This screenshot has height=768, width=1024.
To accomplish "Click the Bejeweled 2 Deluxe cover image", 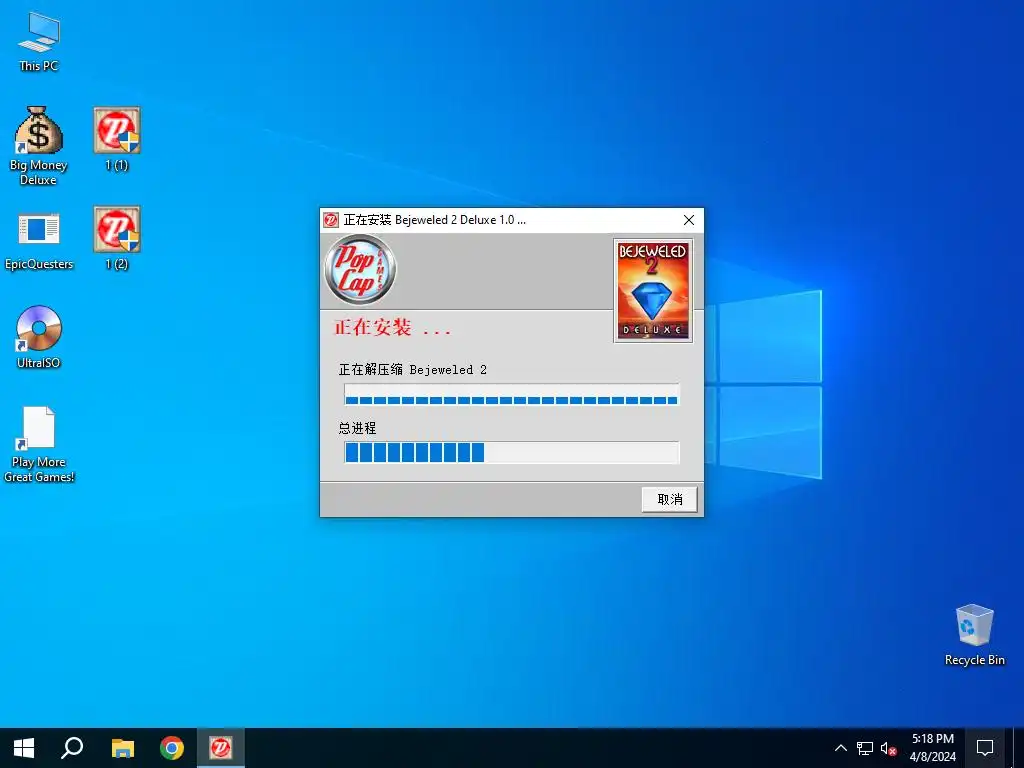I will [x=652, y=290].
